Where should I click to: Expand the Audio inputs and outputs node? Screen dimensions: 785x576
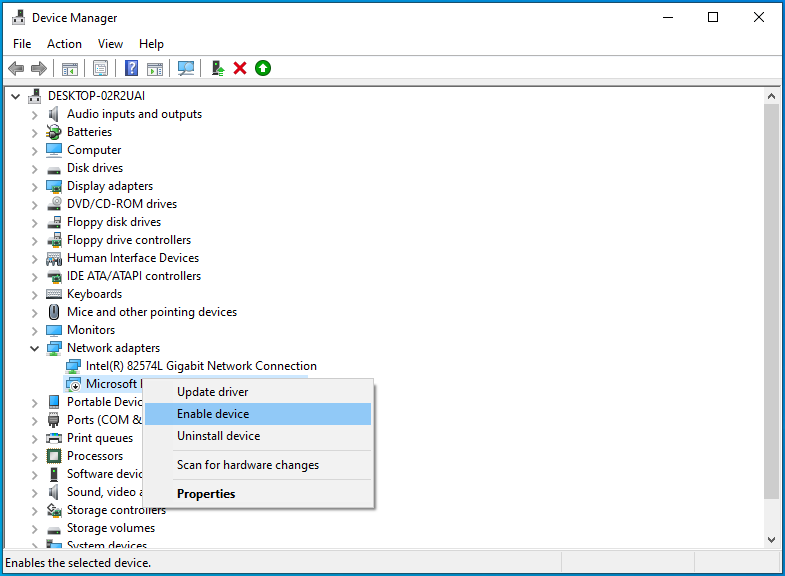tap(34, 115)
